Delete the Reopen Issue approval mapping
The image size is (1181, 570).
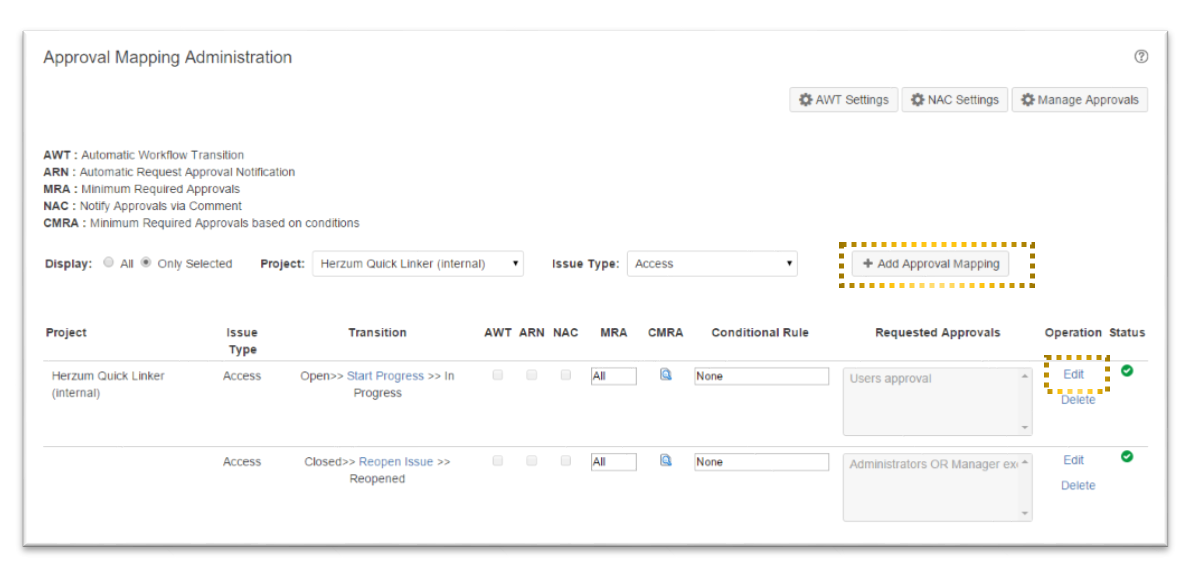pyautogui.click(x=1077, y=485)
